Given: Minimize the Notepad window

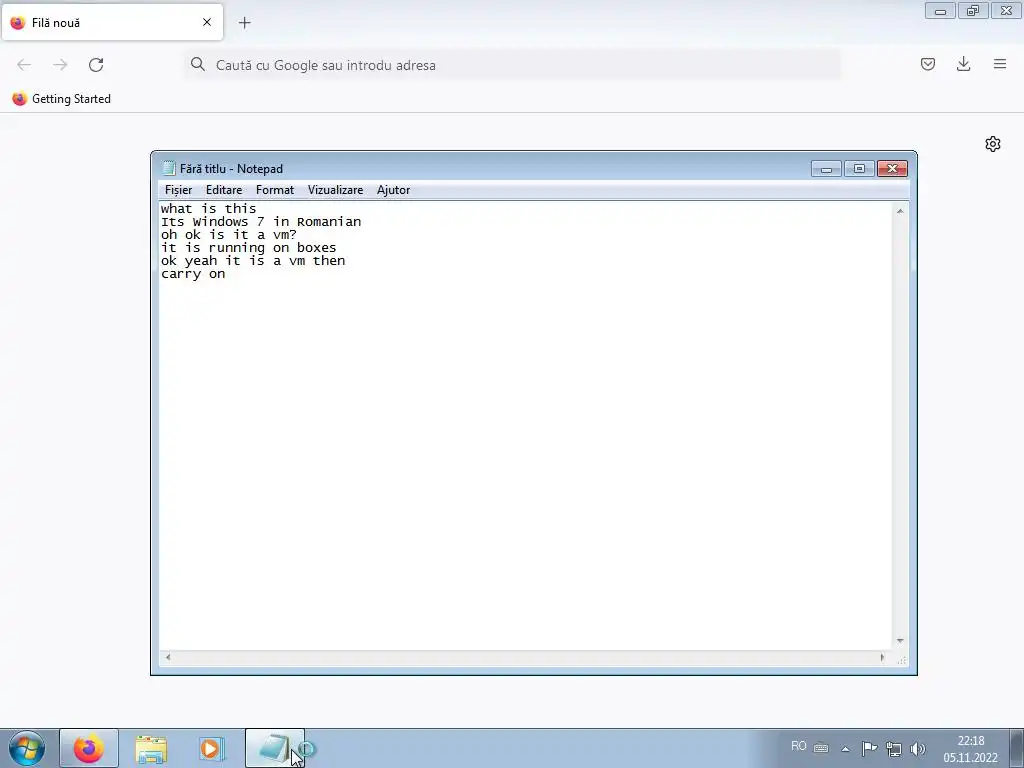Looking at the screenshot, I should click(826, 168).
